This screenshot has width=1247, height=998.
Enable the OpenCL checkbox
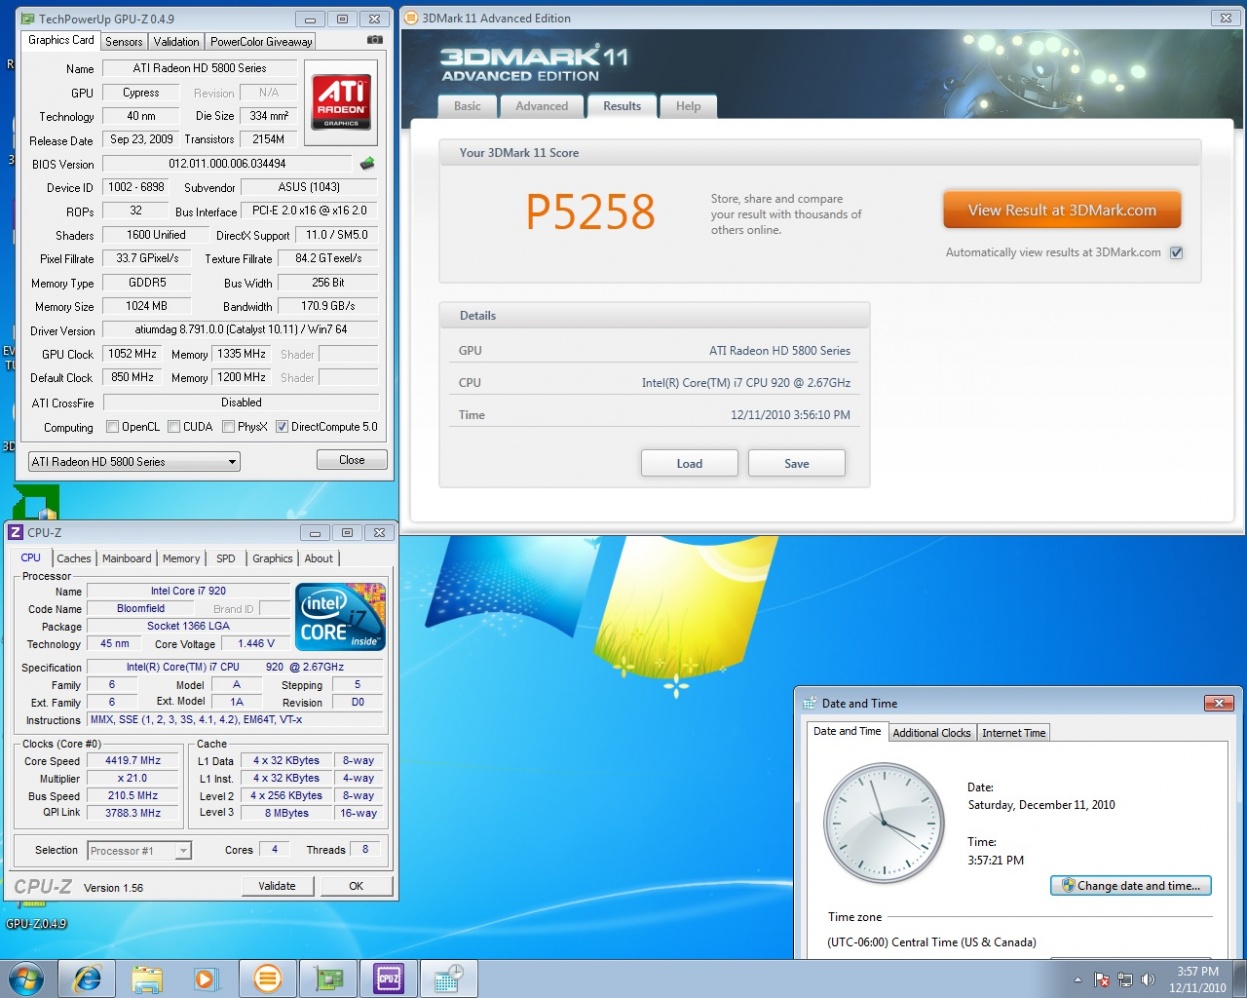(113, 427)
